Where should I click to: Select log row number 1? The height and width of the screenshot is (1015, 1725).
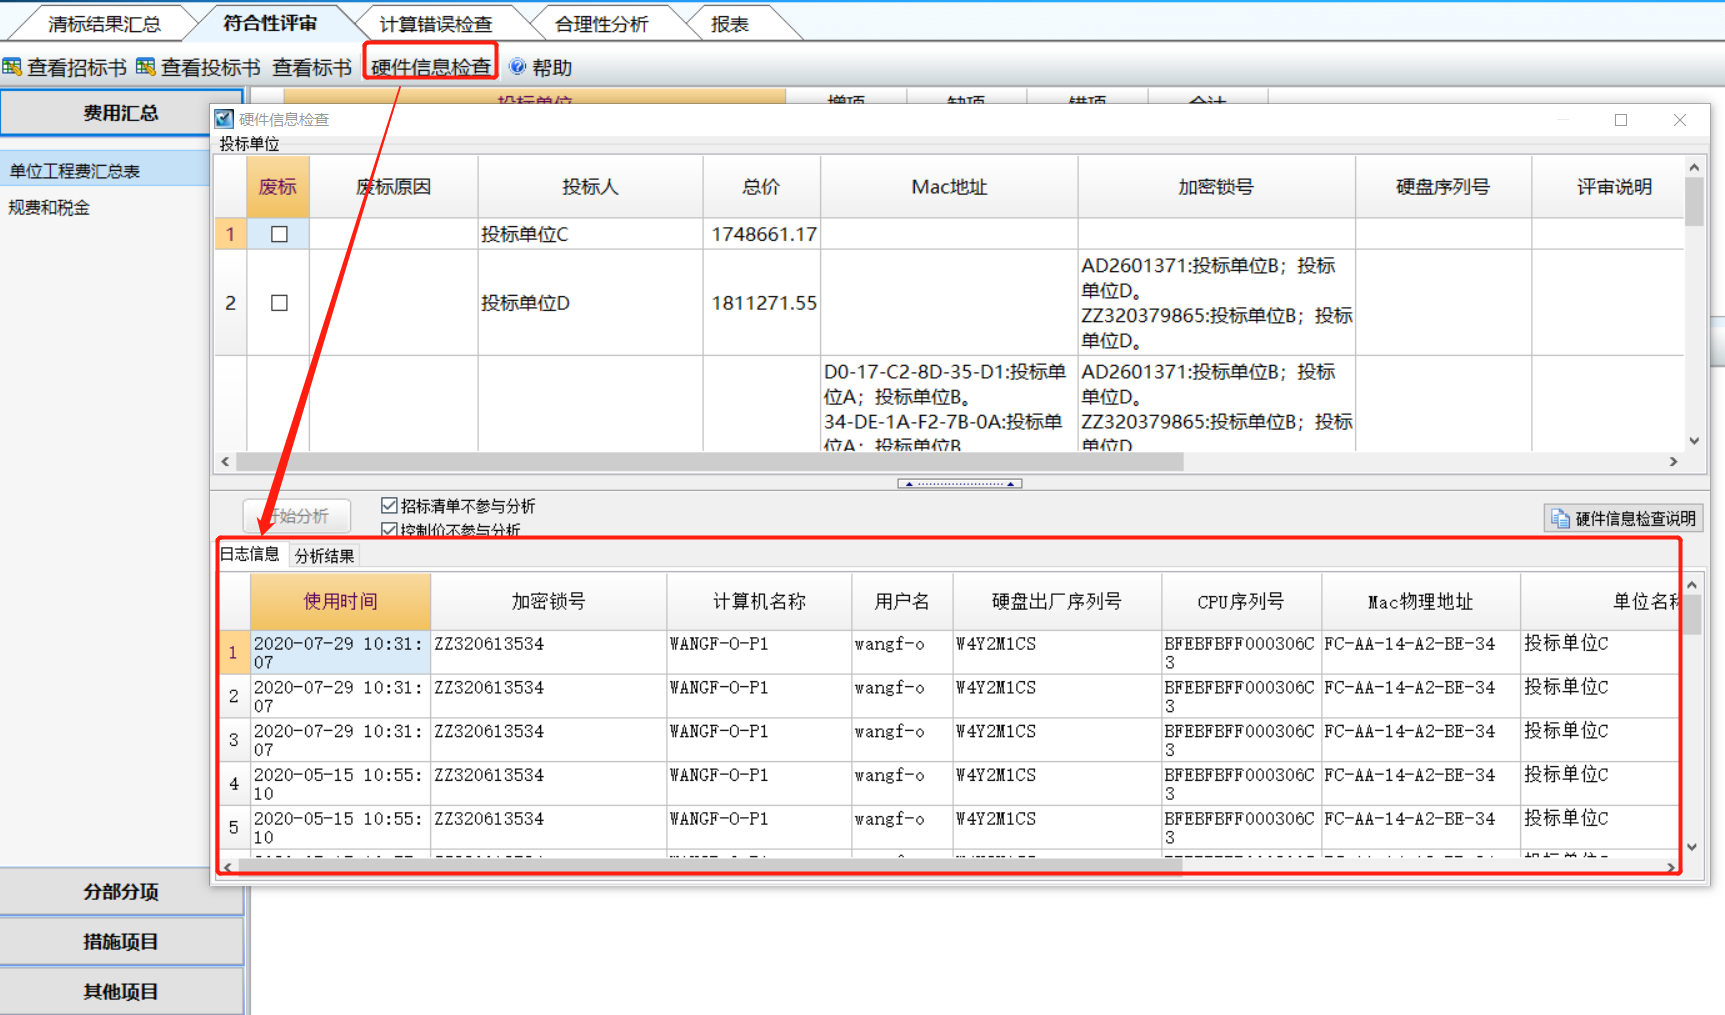click(233, 652)
